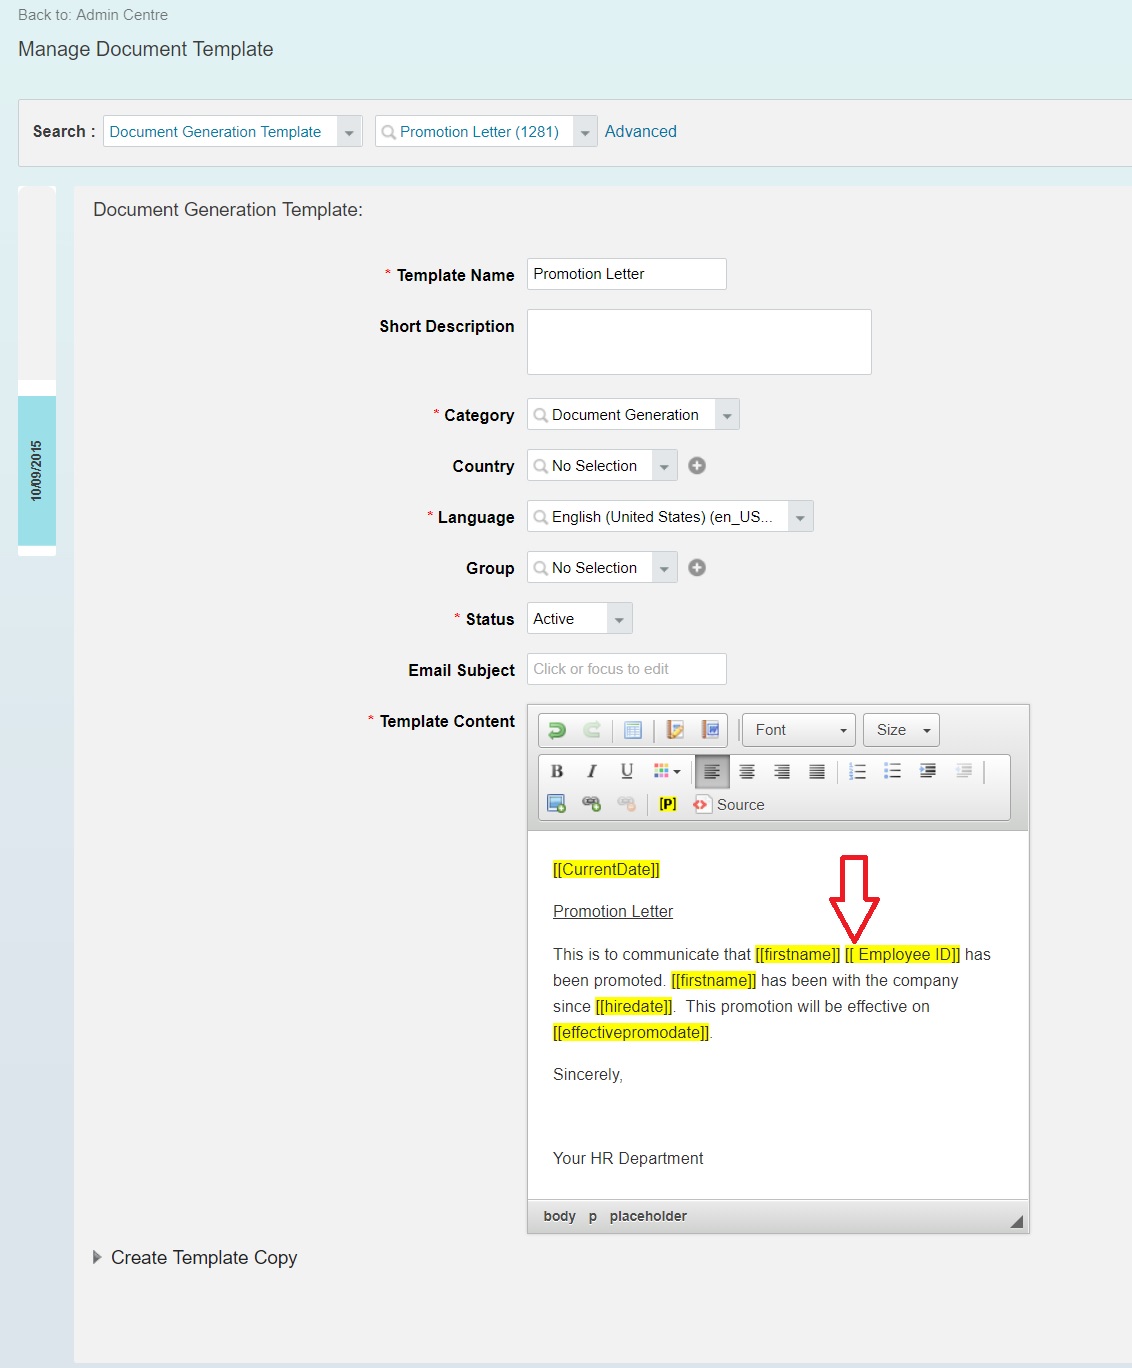Click 'Your HR Department' text
The width and height of the screenshot is (1132, 1368).
coord(628,1158)
